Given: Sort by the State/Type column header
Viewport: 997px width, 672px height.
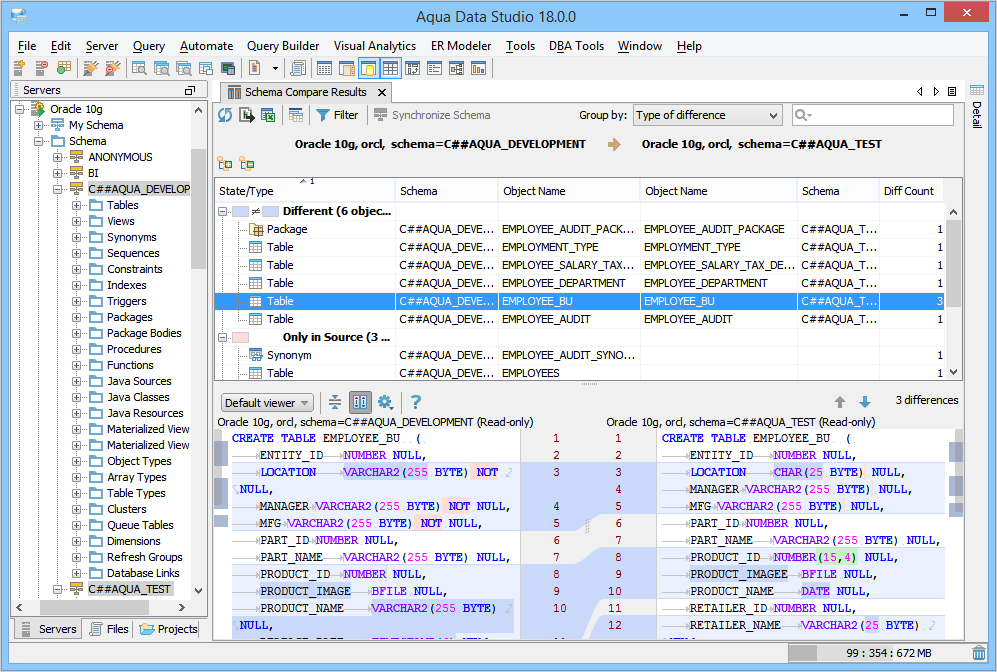Looking at the screenshot, I should [305, 191].
